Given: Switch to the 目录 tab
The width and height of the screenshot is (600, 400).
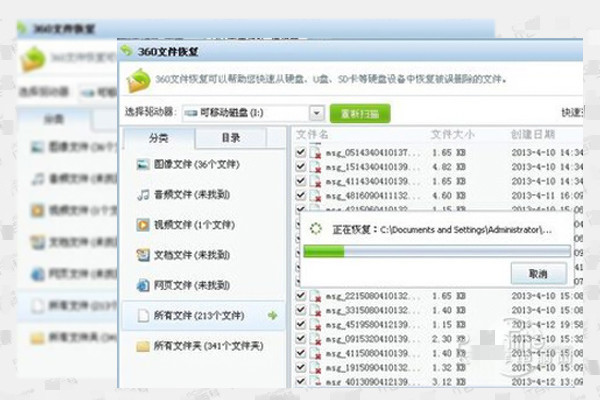Looking at the screenshot, I should pos(231,138).
